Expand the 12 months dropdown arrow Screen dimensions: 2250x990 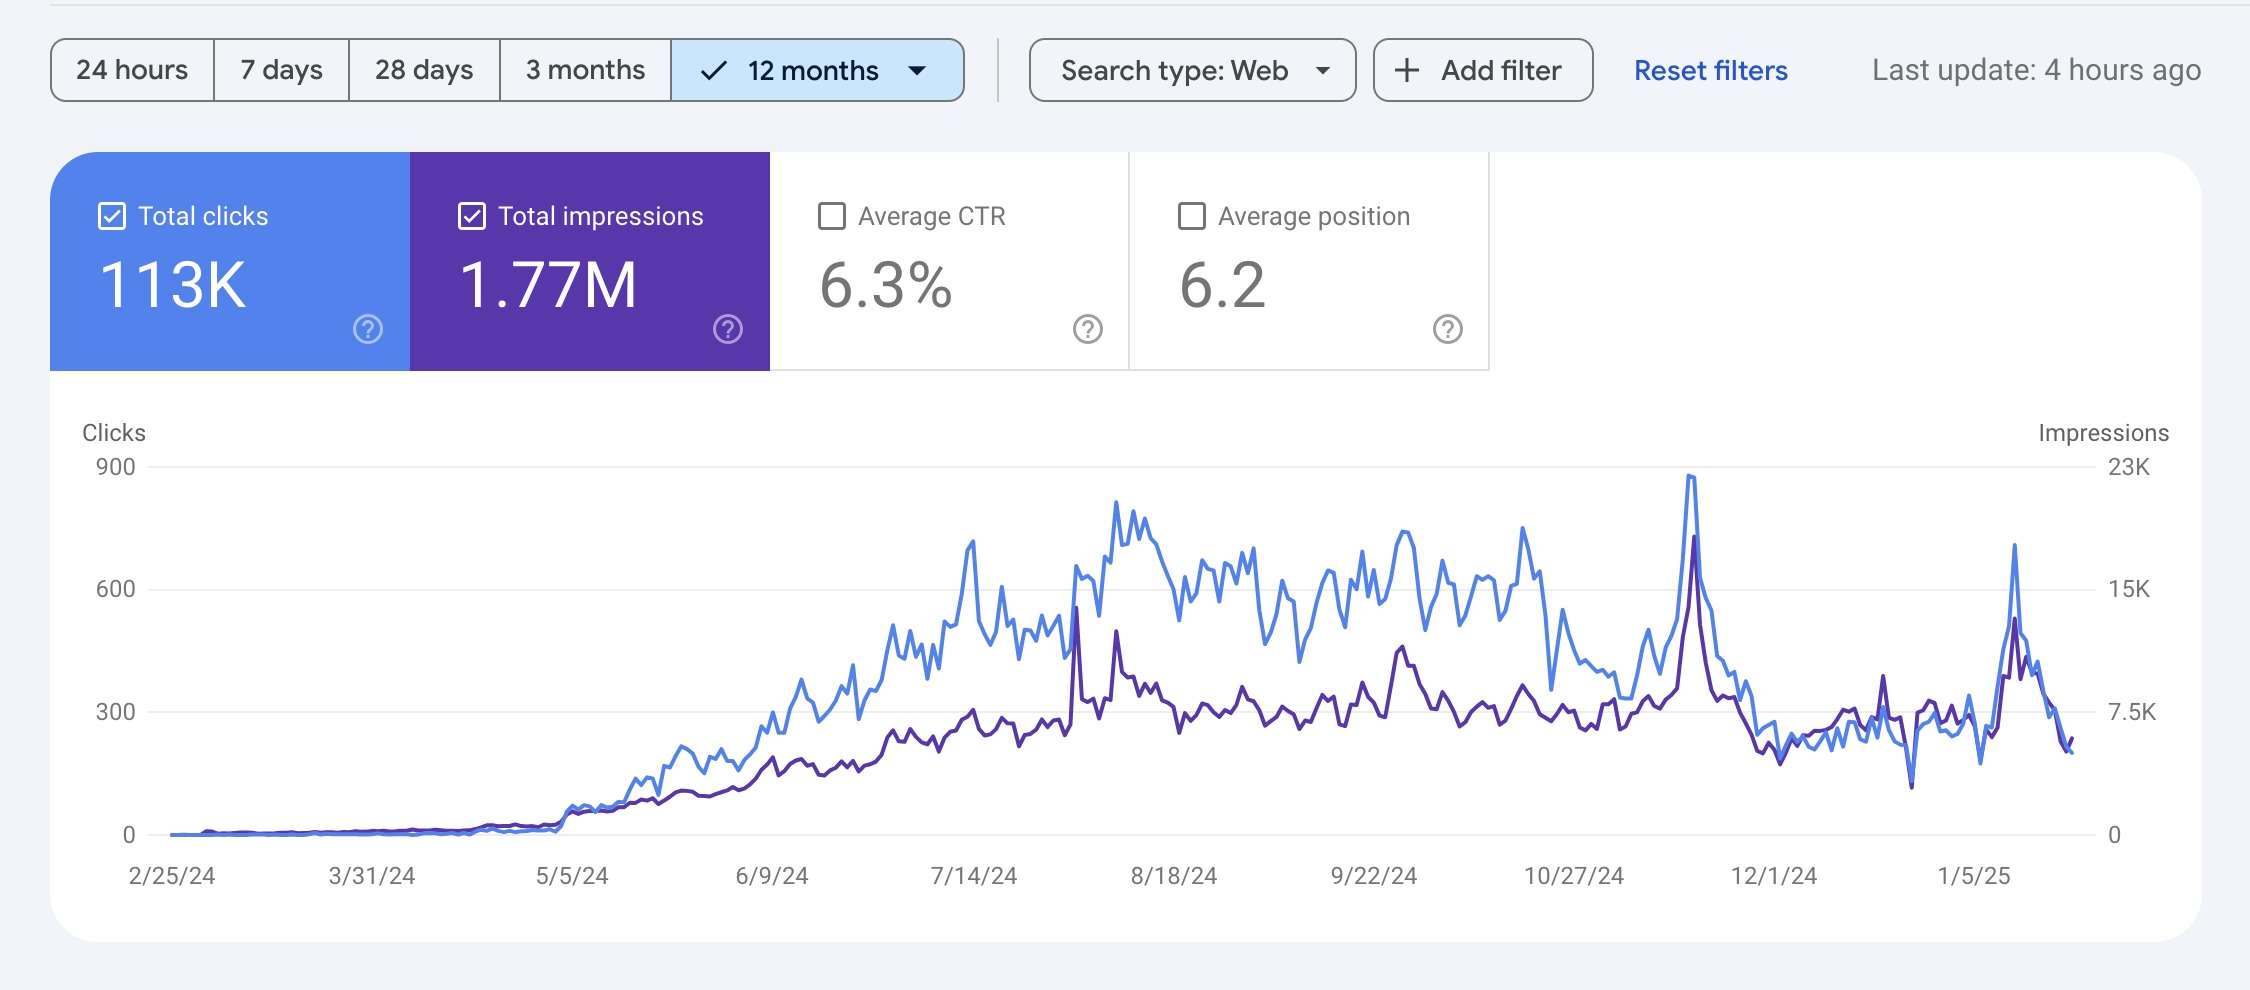click(x=917, y=70)
